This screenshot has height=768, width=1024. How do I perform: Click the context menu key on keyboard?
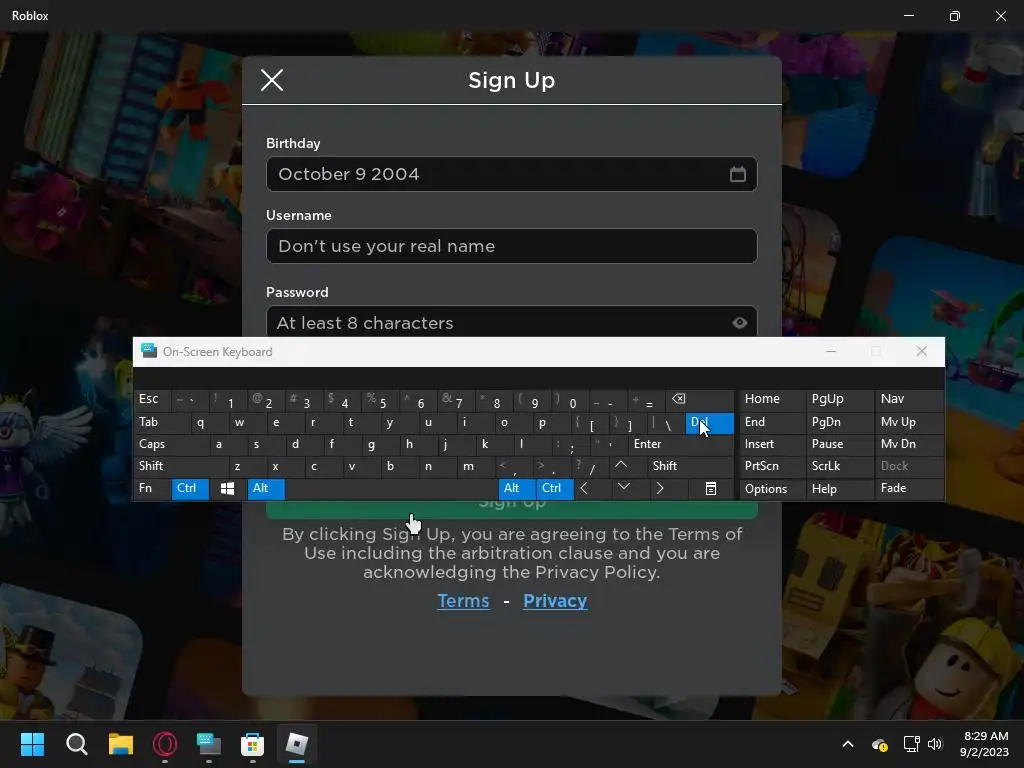click(x=711, y=488)
